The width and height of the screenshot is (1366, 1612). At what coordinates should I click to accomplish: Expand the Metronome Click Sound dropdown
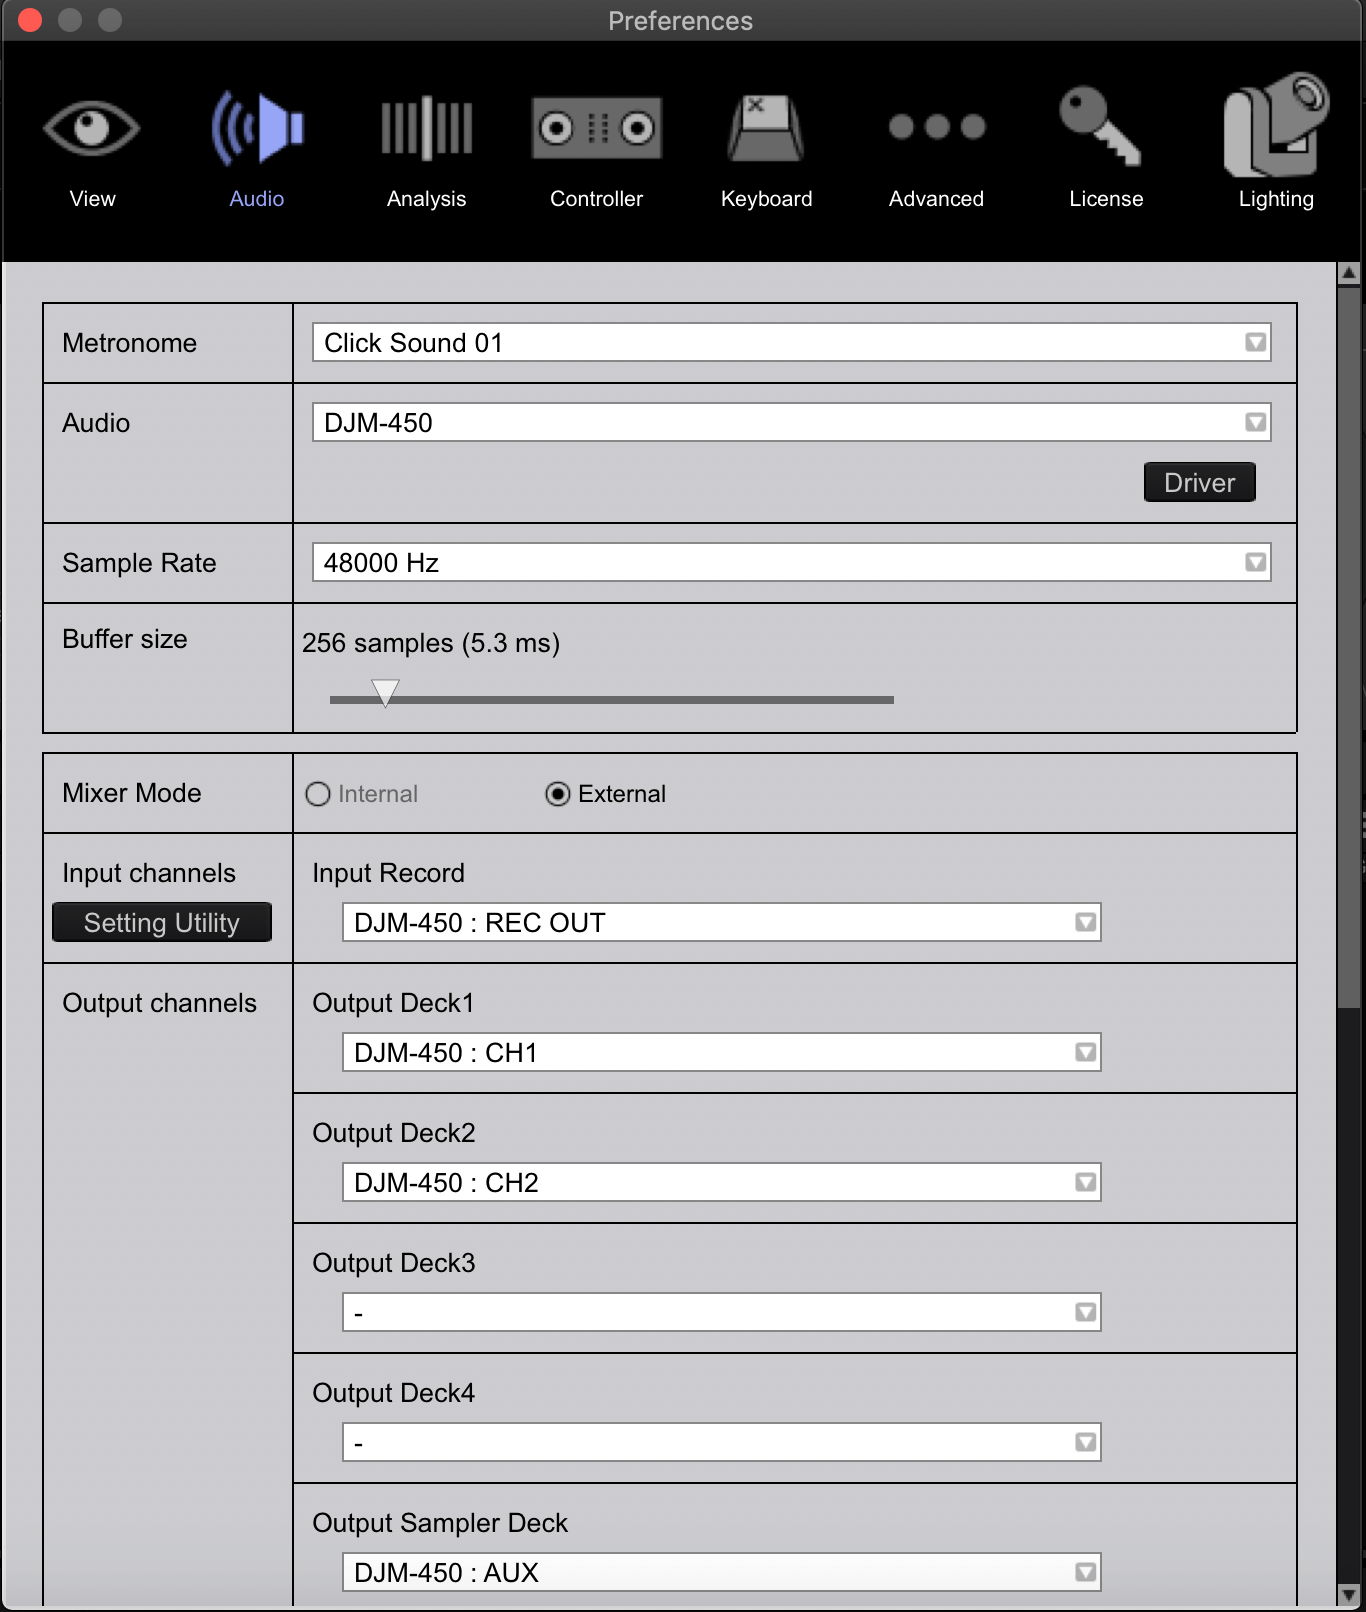[x=1255, y=343]
